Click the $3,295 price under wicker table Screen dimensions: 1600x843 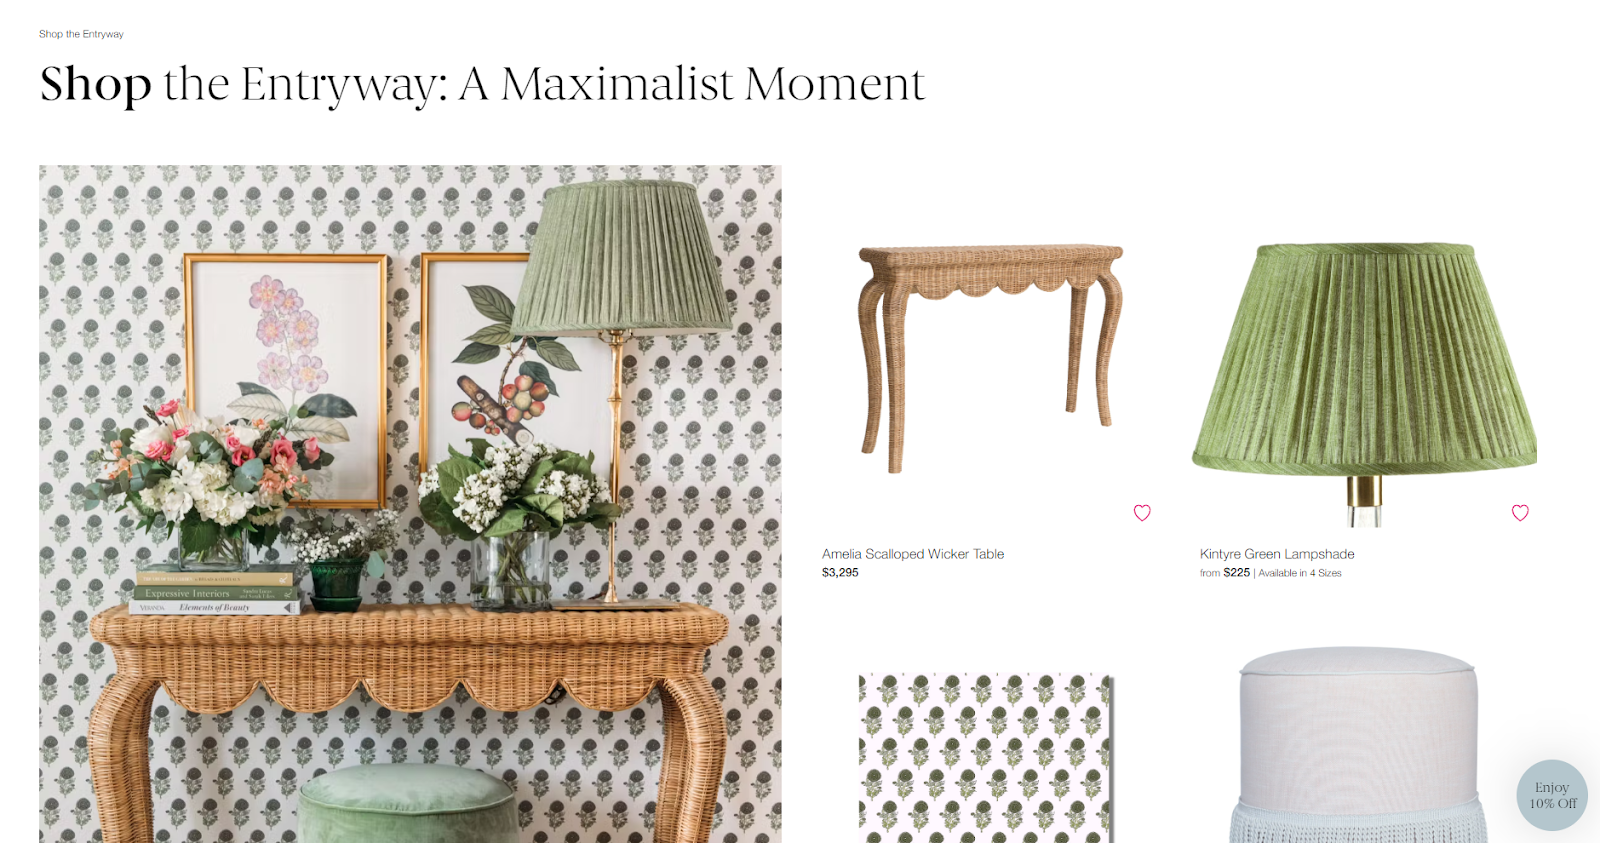click(x=840, y=573)
